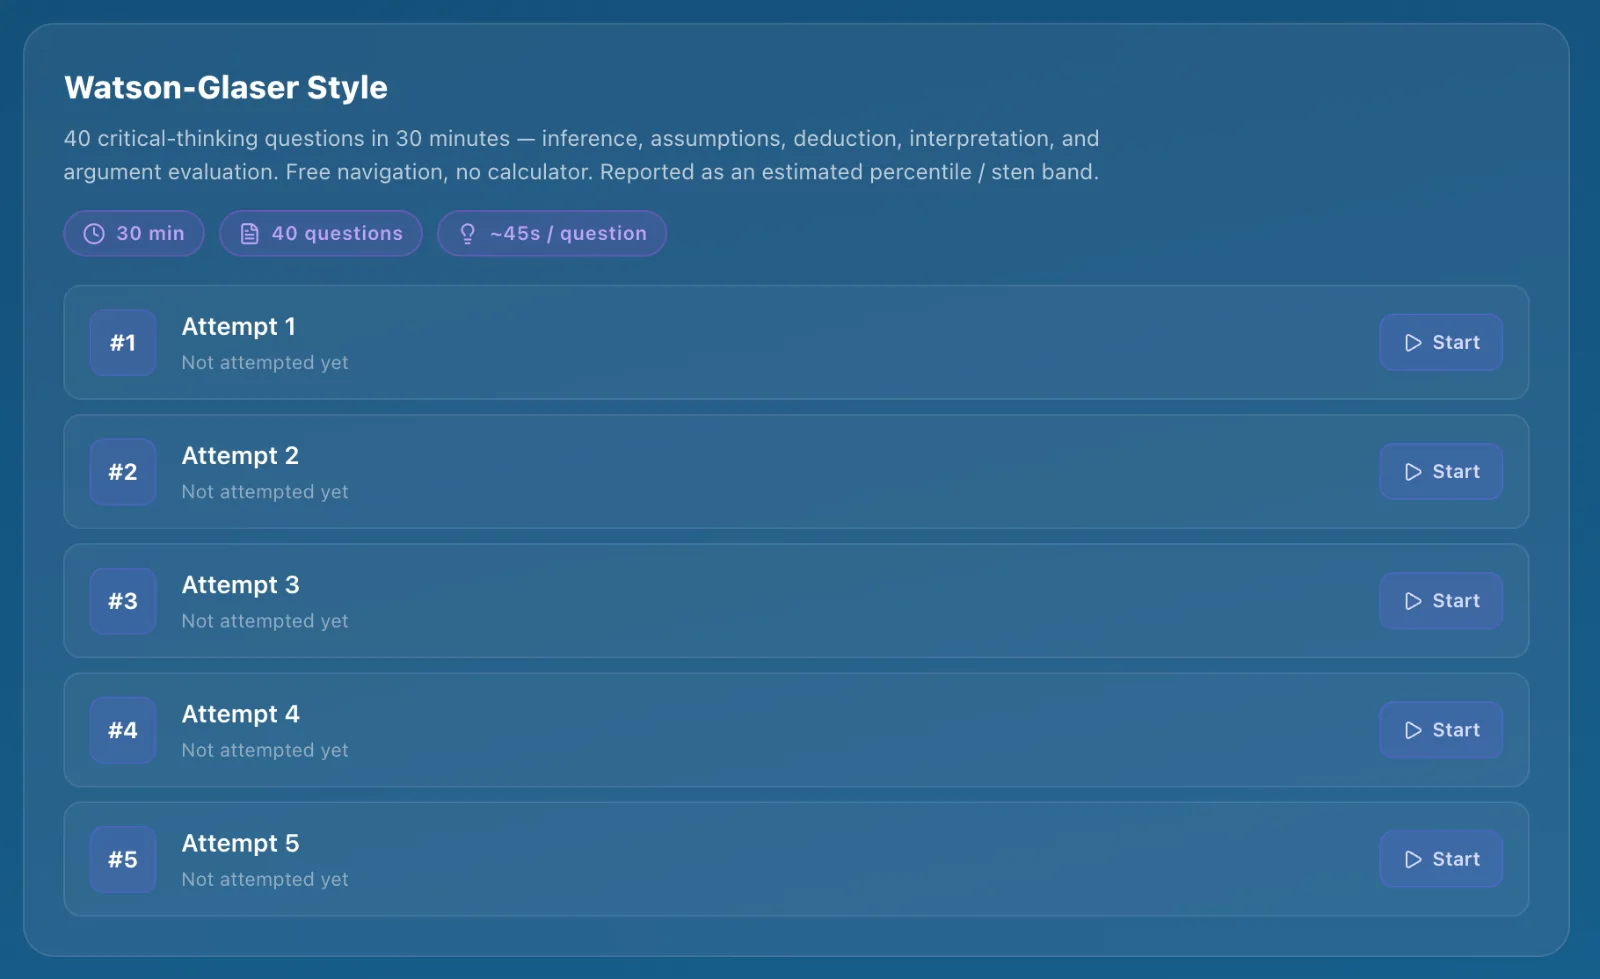
Task: Select the Attempt 3 title text
Action: 240,585
